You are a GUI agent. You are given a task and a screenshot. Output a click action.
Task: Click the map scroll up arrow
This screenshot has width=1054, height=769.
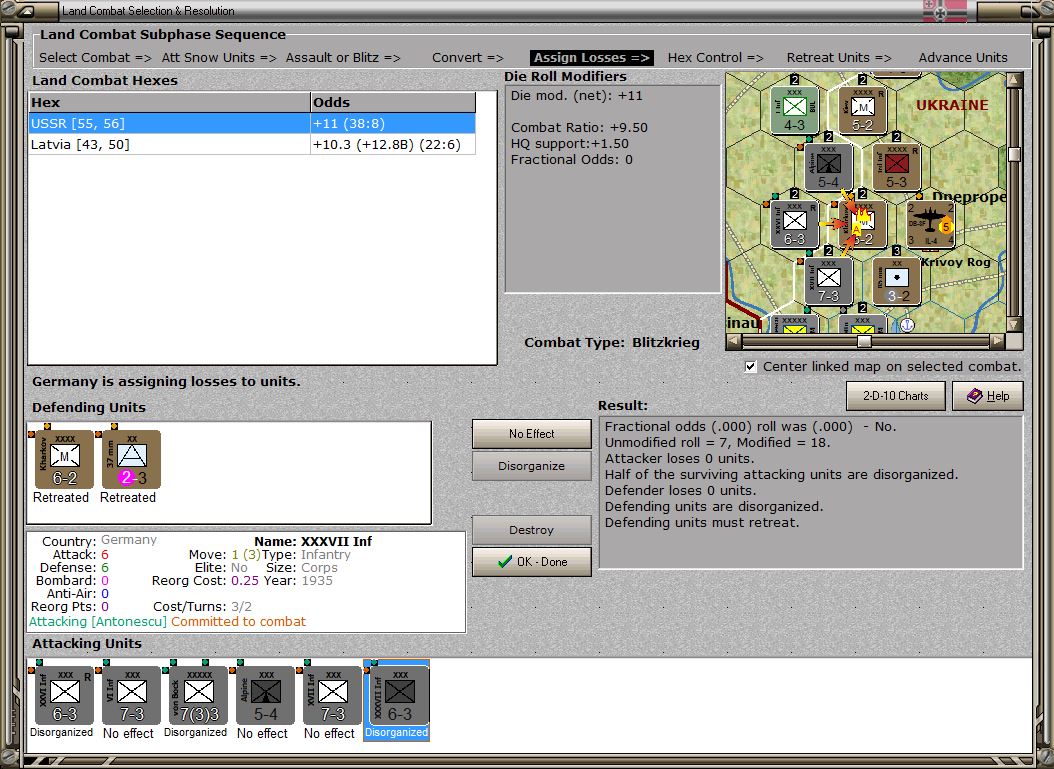click(1014, 80)
